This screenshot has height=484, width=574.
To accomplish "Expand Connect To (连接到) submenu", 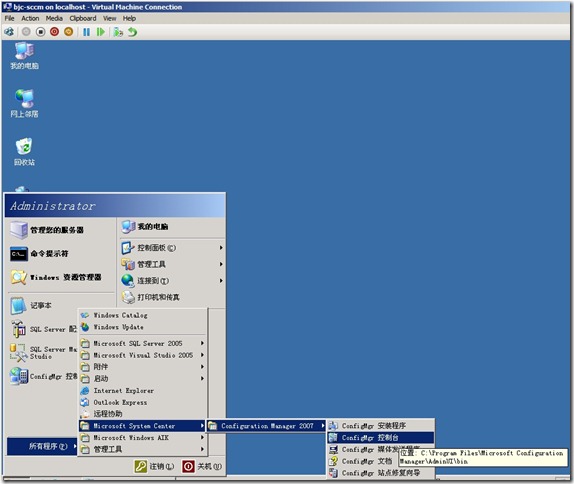I will tap(172, 281).
